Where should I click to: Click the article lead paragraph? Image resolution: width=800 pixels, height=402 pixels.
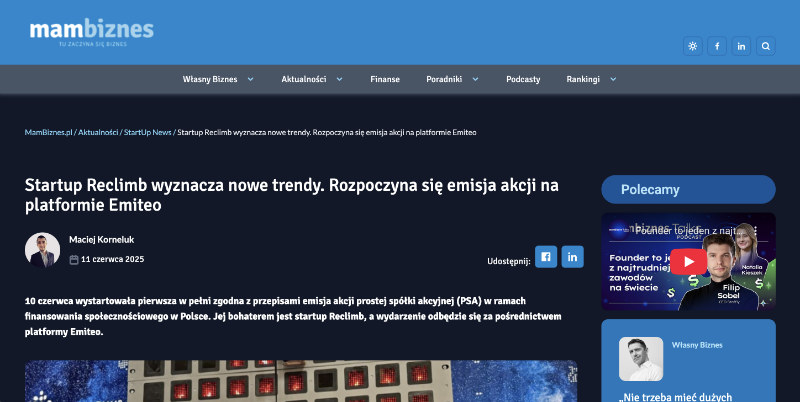(293, 316)
